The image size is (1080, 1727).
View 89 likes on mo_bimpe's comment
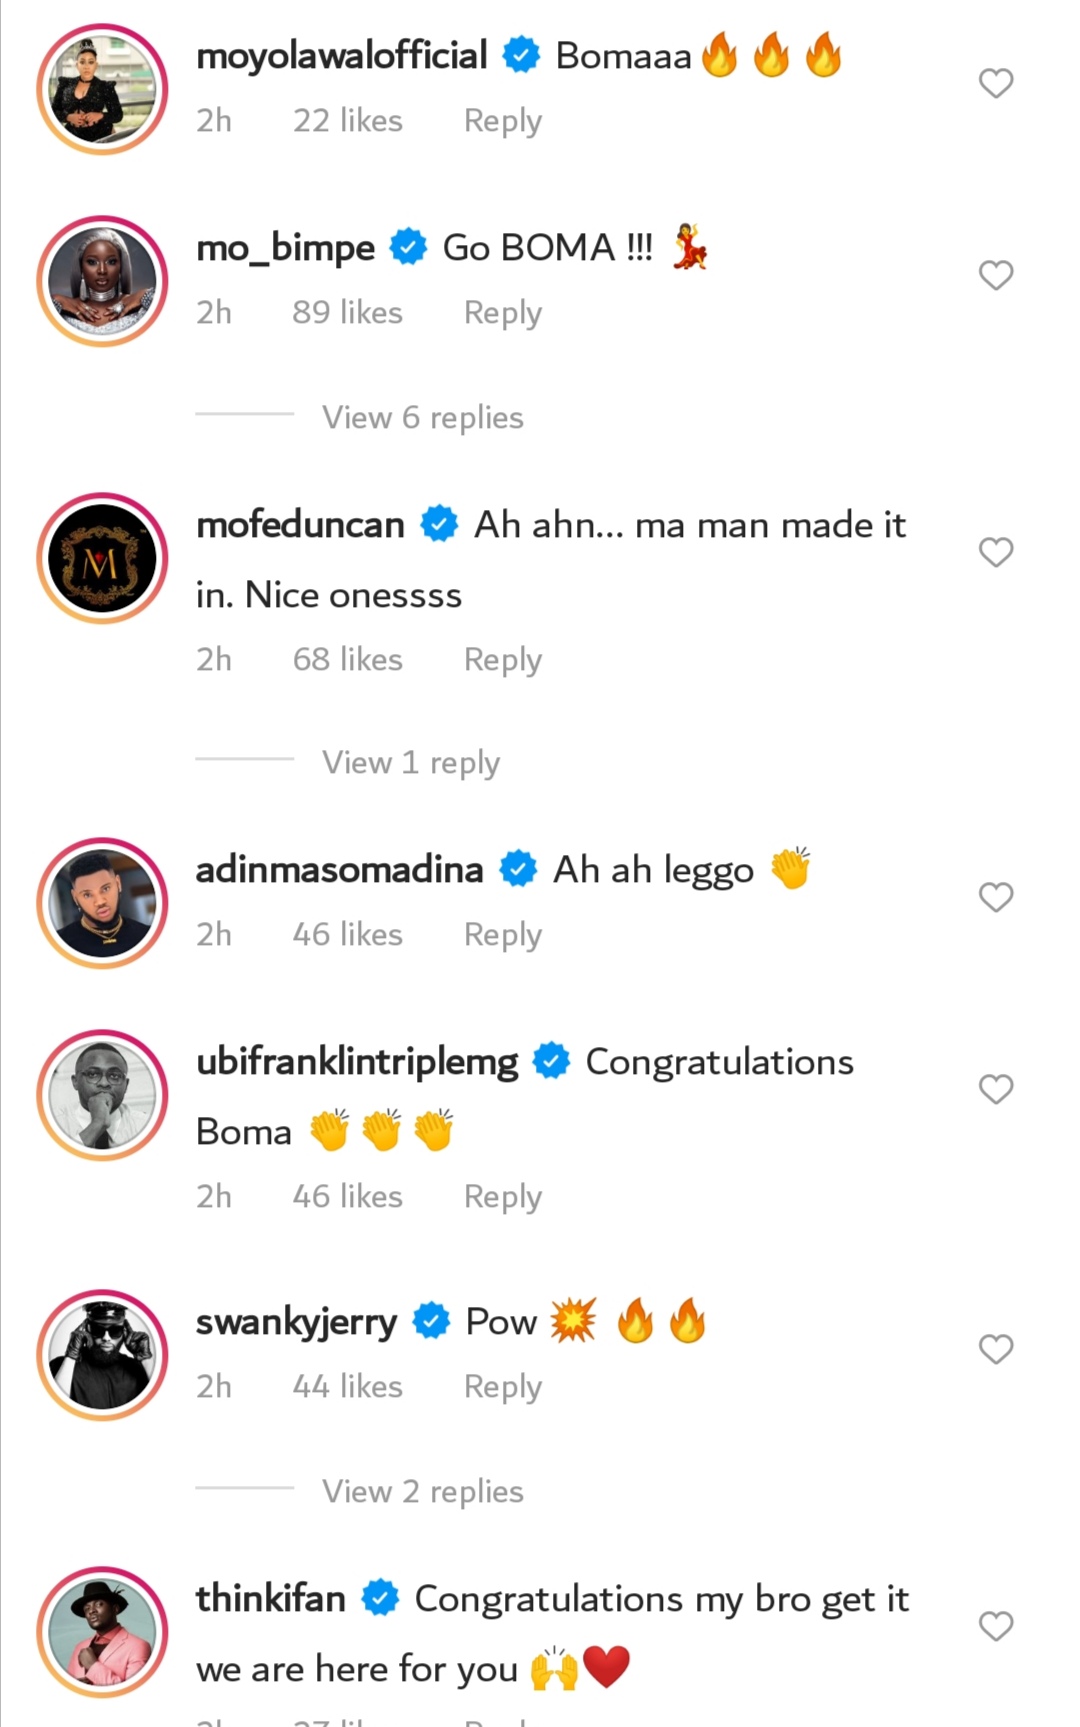click(x=347, y=313)
